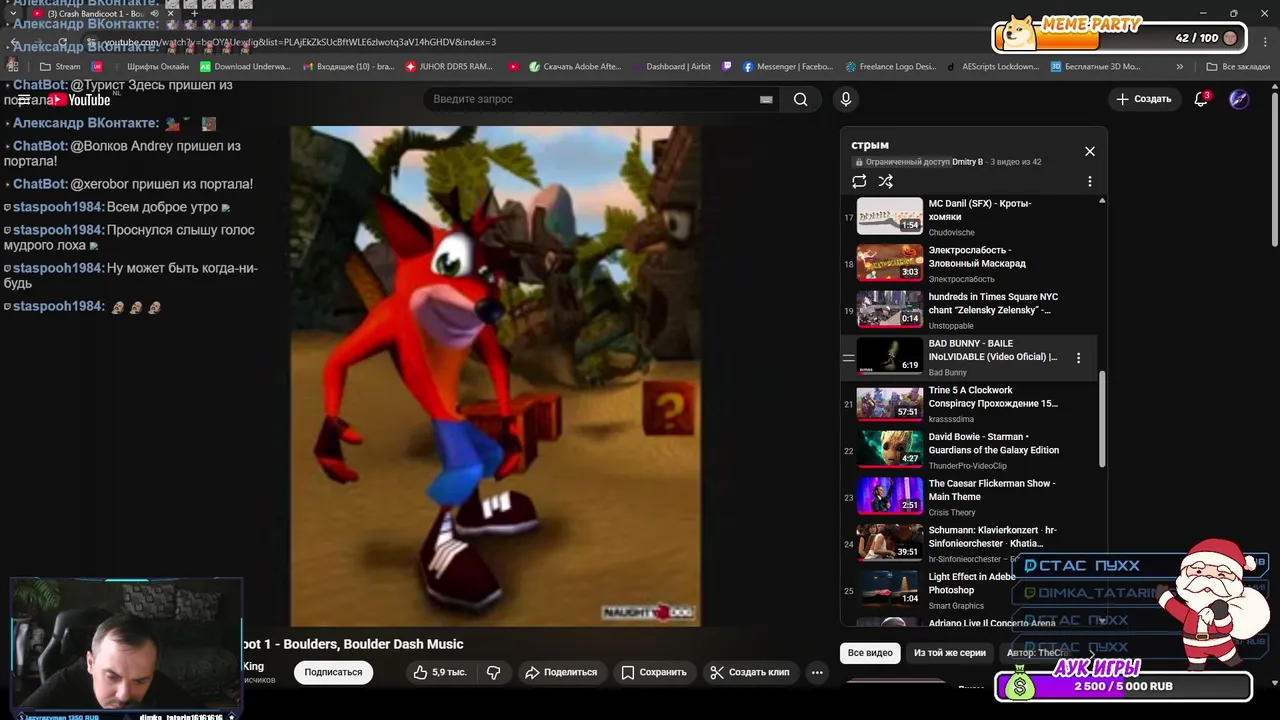Open the on-screen keyboard in search box

(x=766, y=99)
